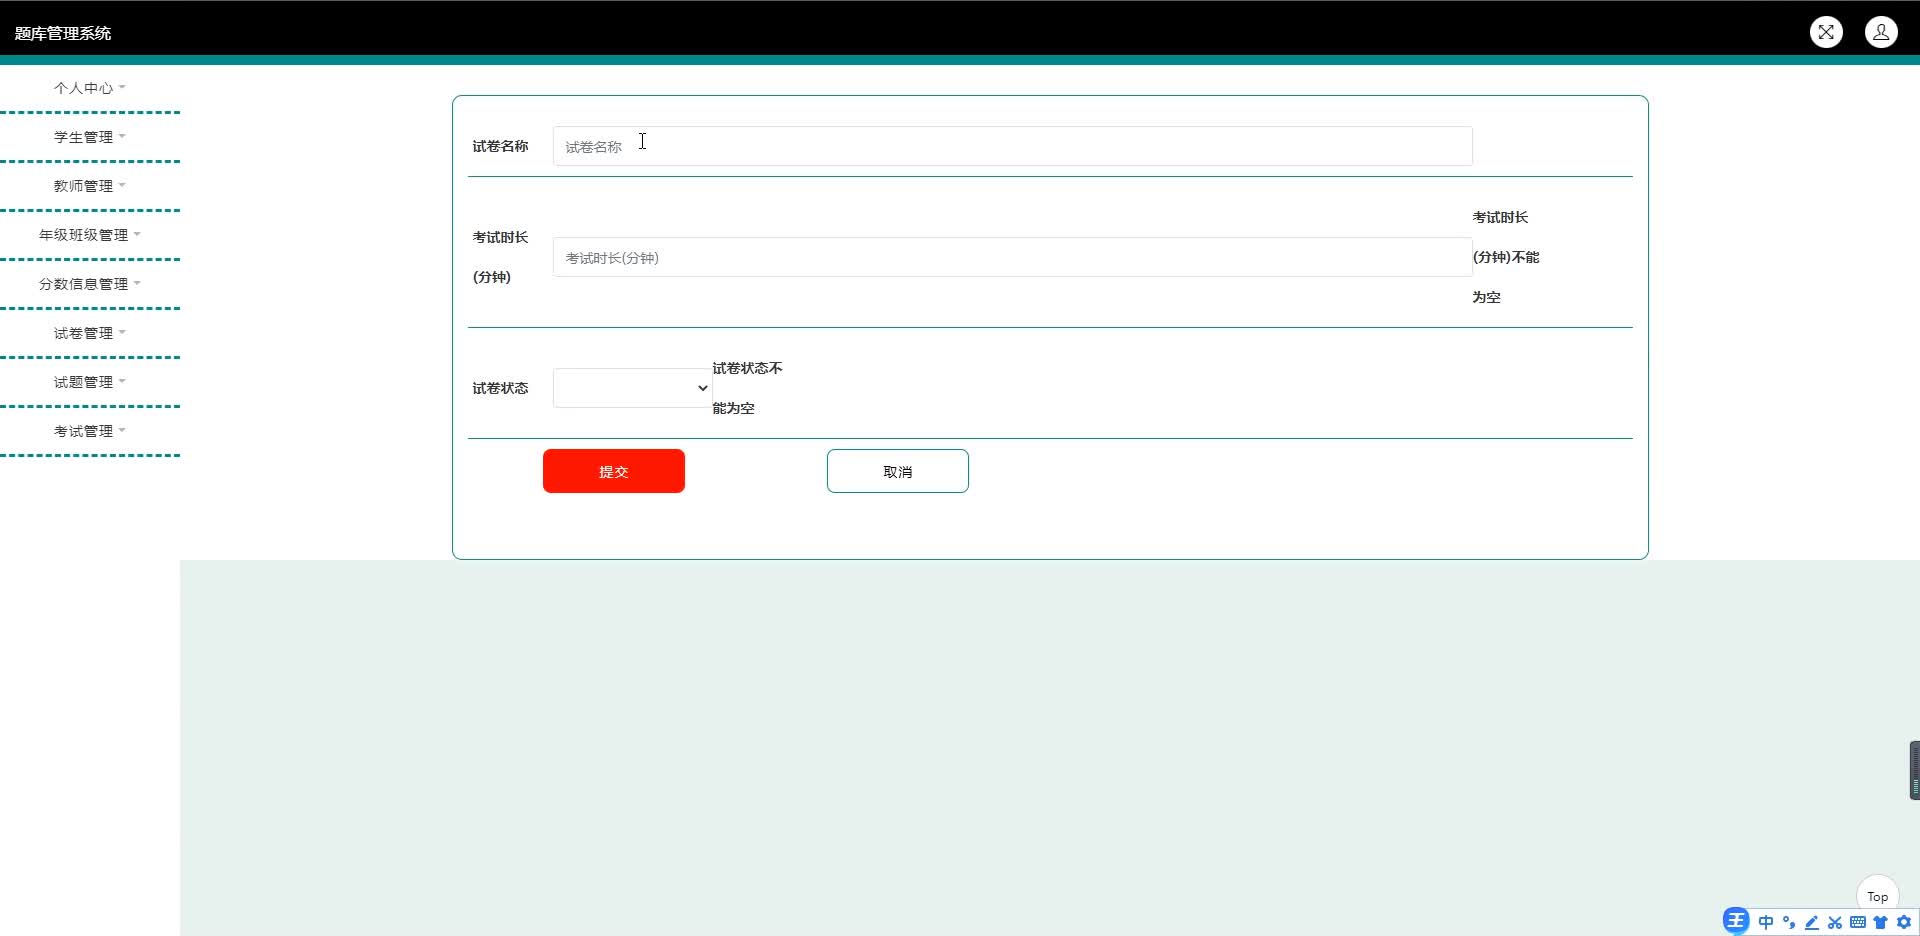Viewport: 1920px width, 936px height.
Task: Expand the 学生管理 sidebar menu
Action: (x=90, y=137)
